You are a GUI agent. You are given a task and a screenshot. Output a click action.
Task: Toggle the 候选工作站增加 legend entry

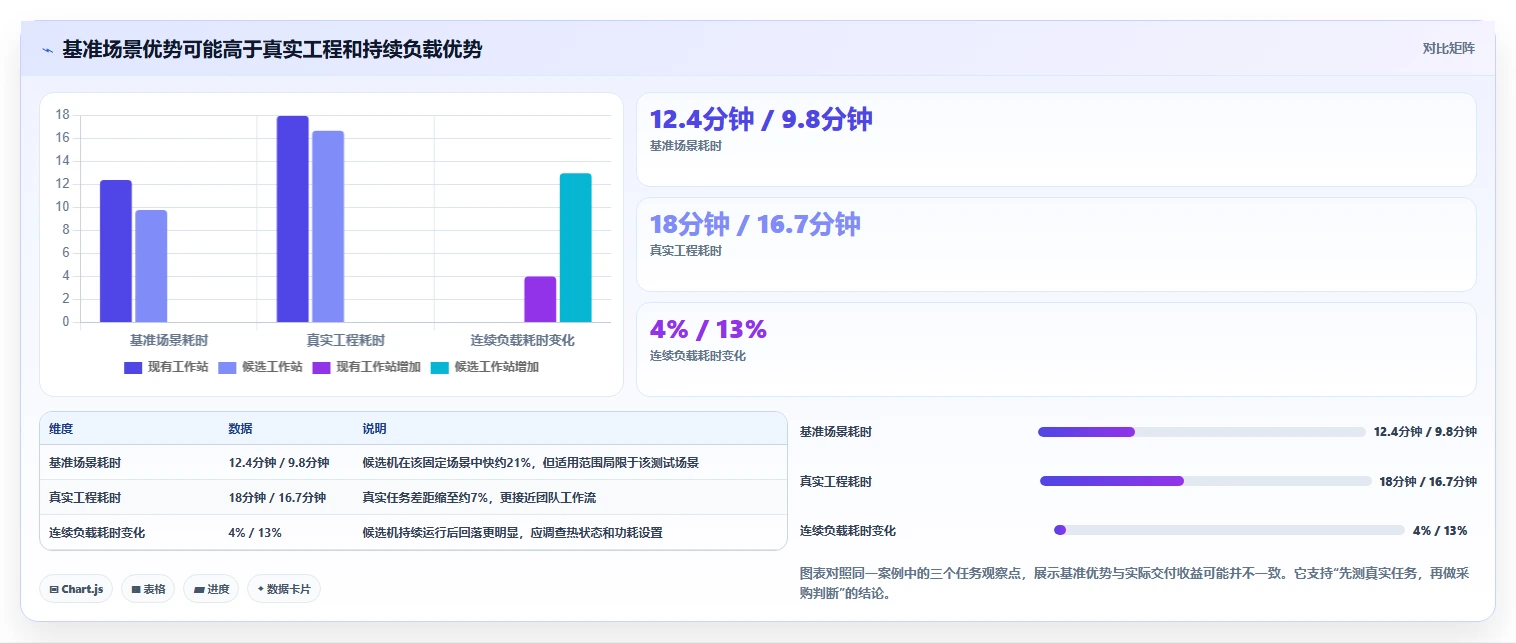click(485, 367)
